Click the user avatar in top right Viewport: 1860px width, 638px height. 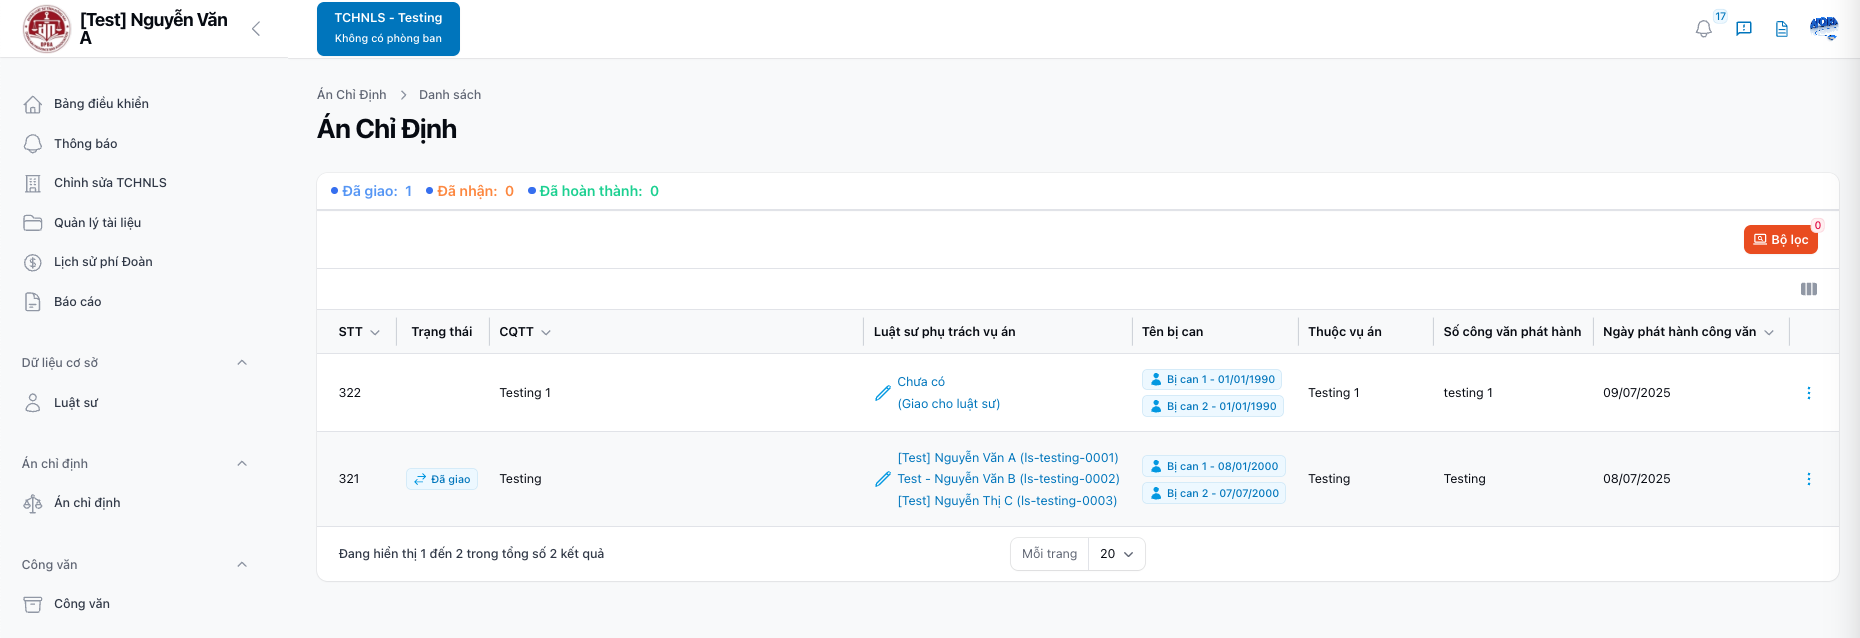coord(1824,28)
